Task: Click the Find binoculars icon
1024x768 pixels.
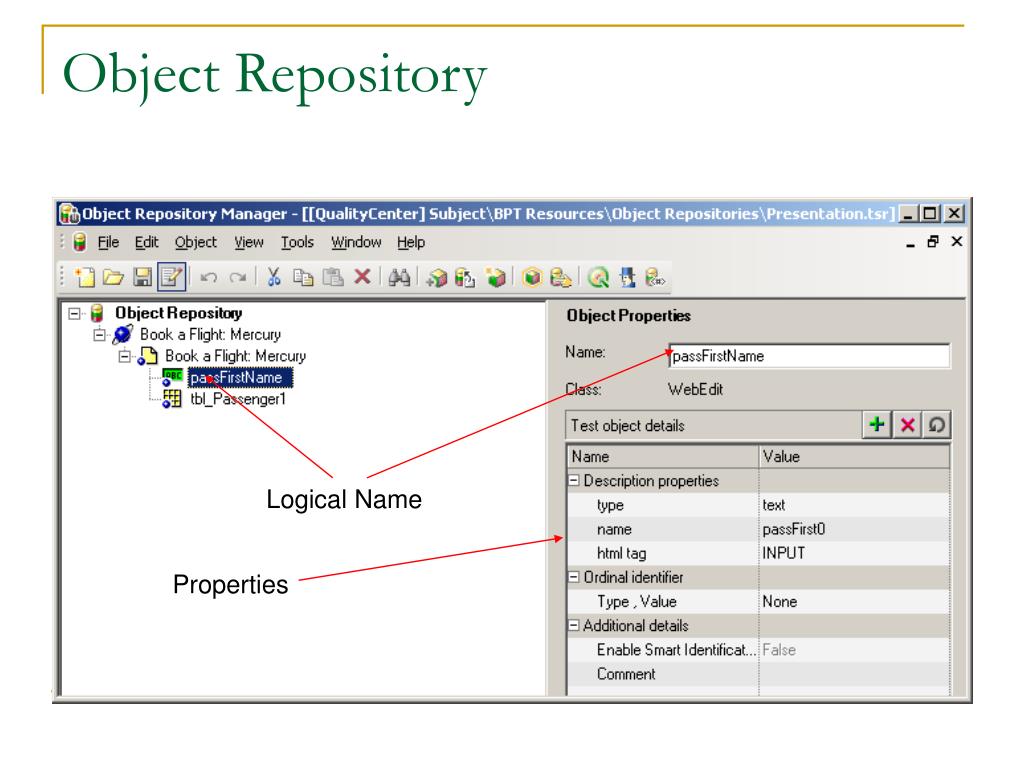Action: [x=399, y=278]
